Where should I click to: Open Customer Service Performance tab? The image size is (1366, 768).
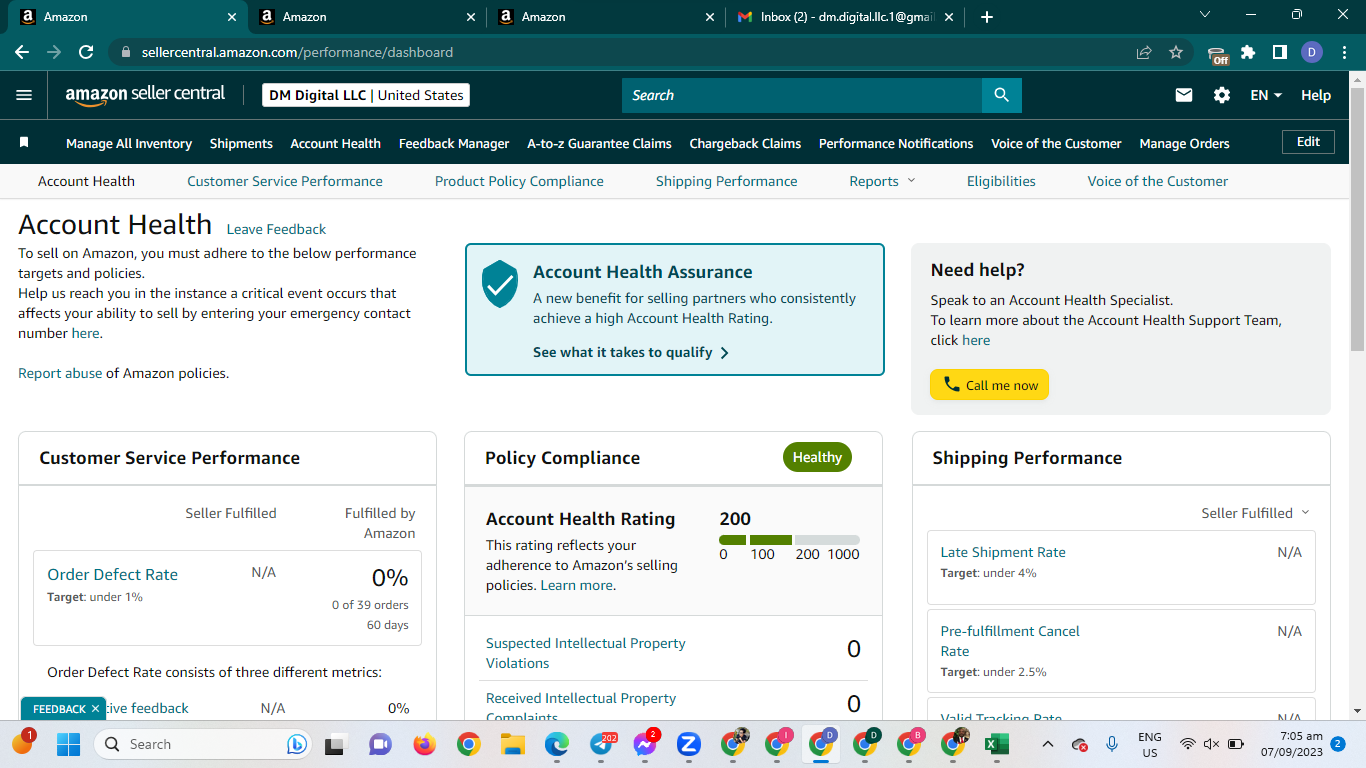pos(285,181)
